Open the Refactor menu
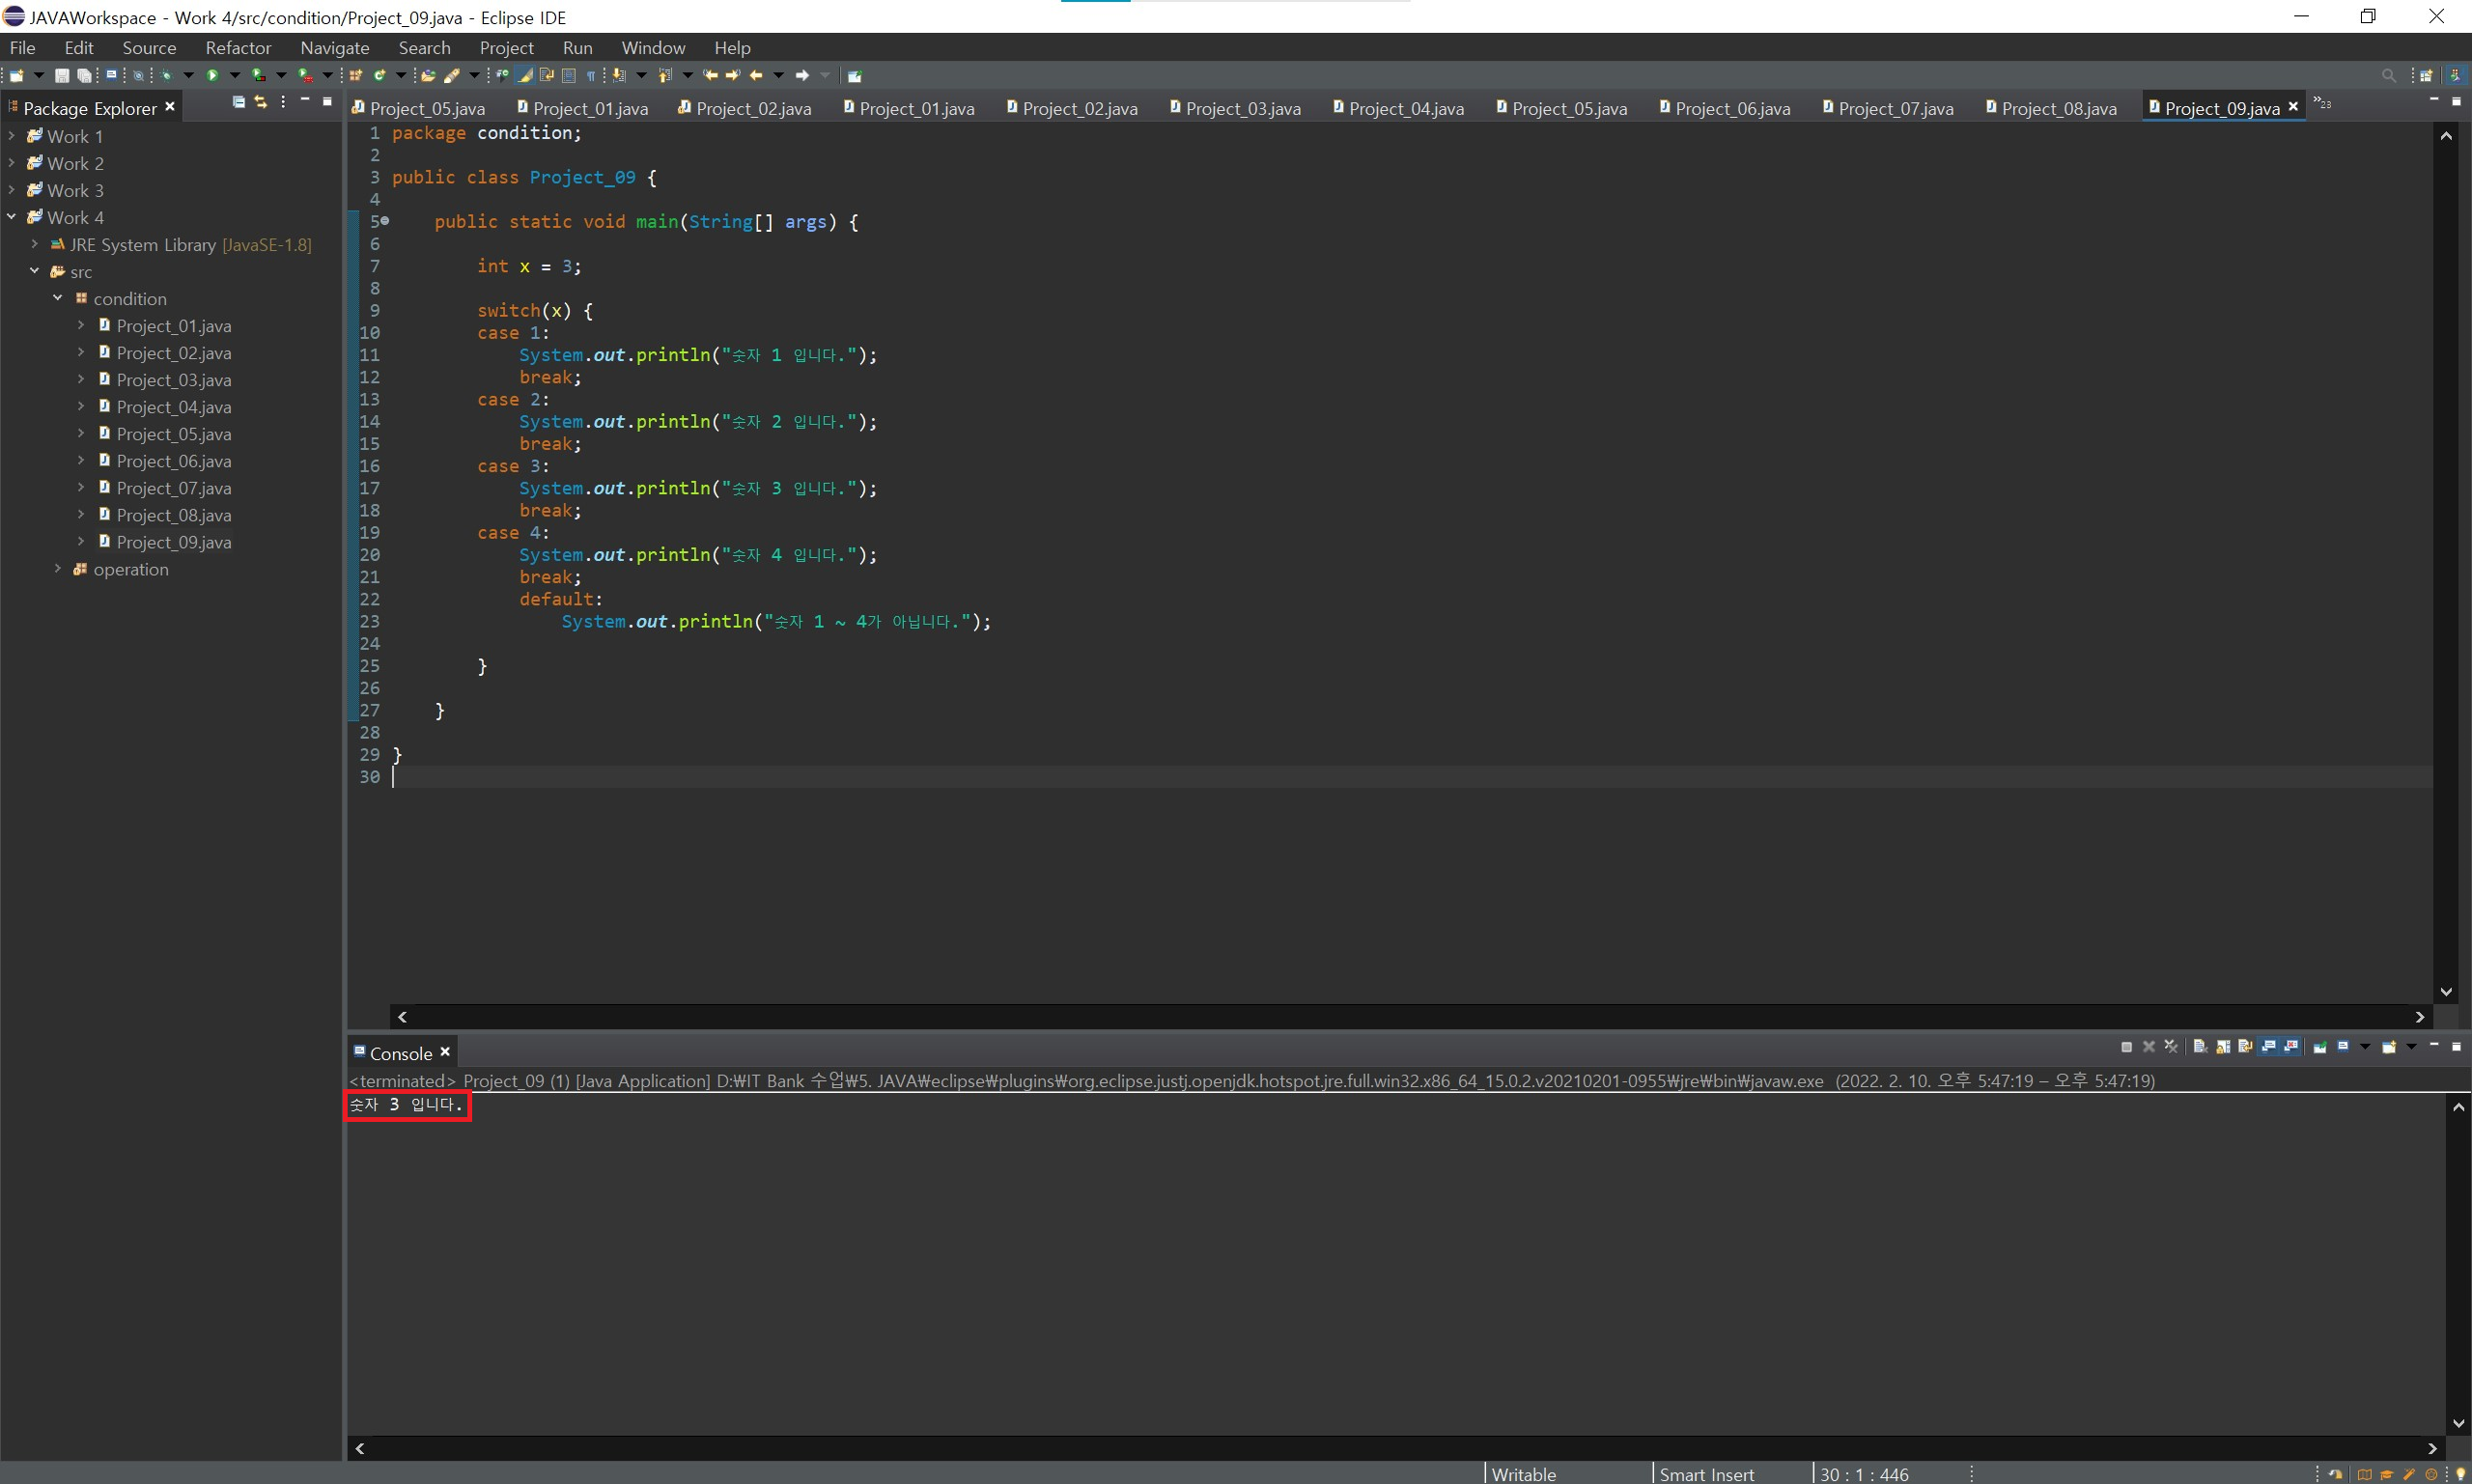The image size is (2472, 1484). pyautogui.click(x=238, y=47)
